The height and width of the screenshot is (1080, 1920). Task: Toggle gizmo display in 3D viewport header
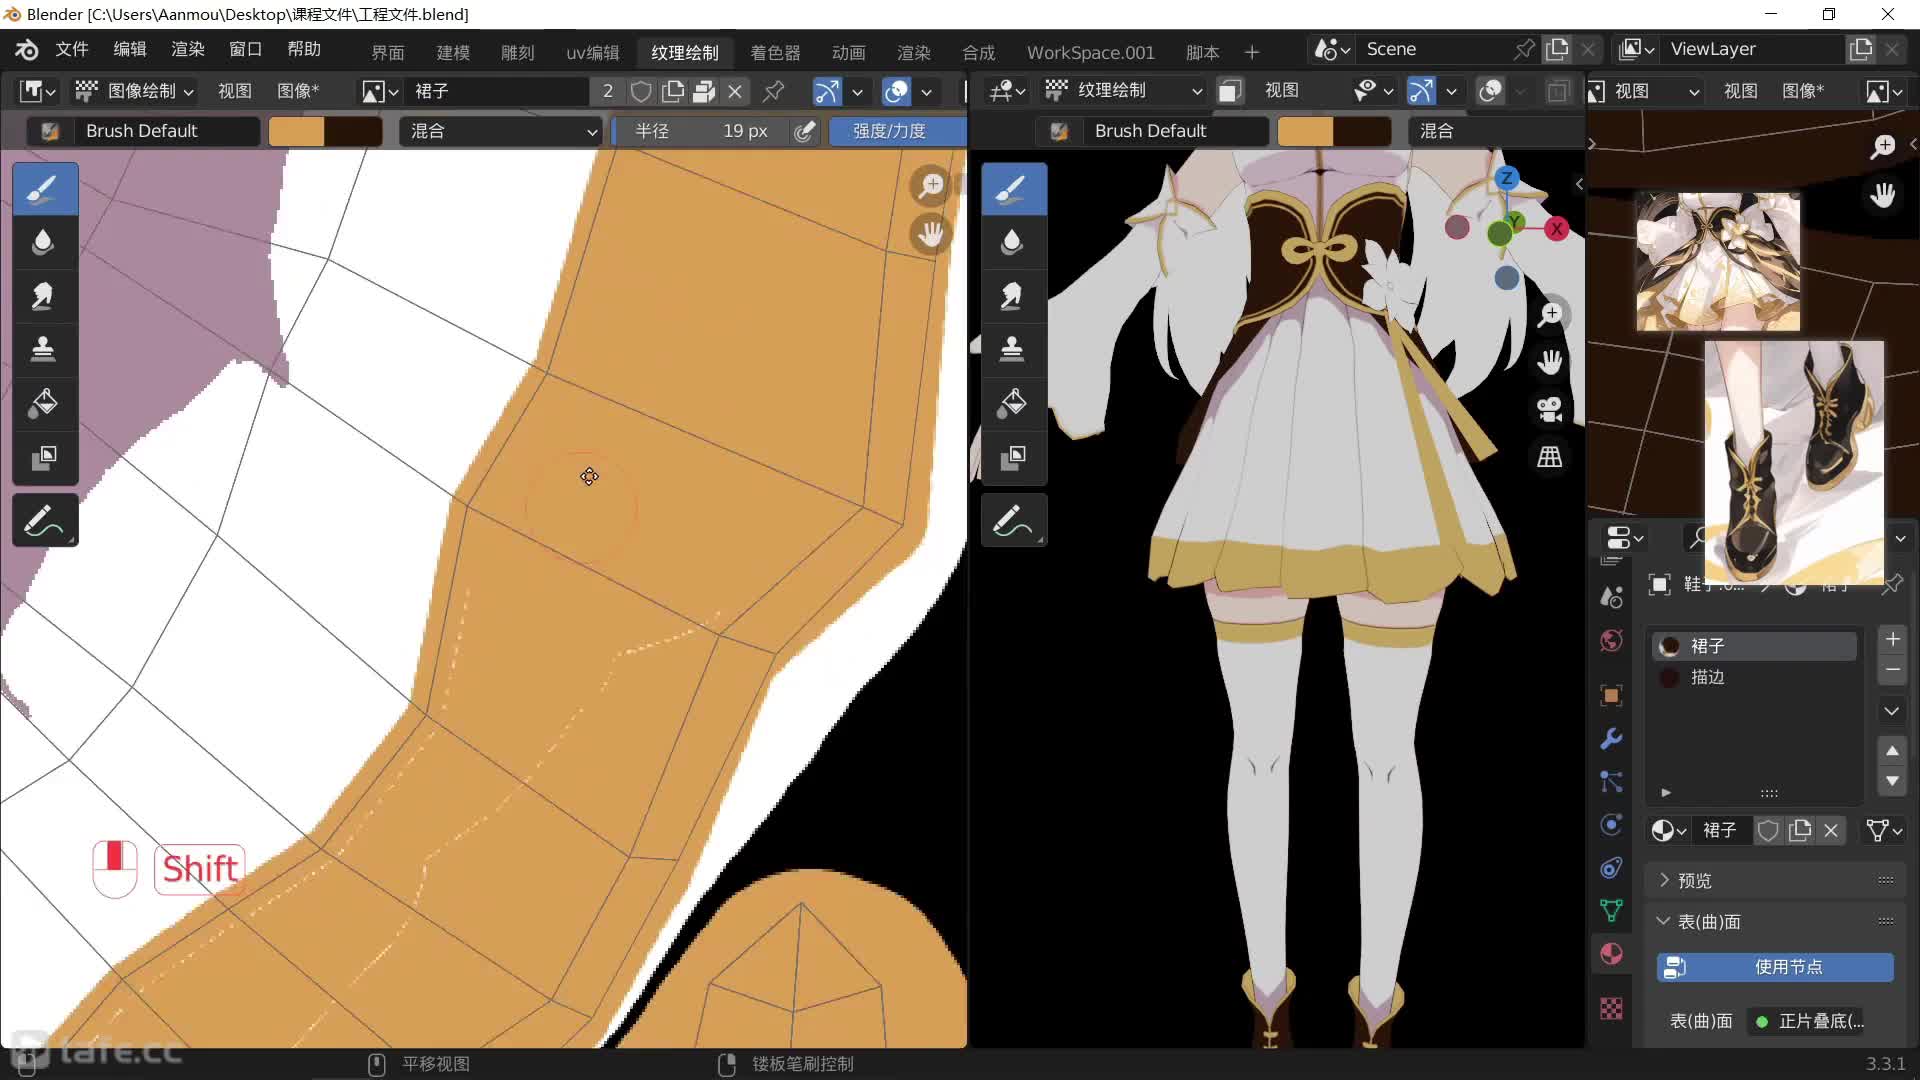pyautogui.click(x=1421, y=91)
